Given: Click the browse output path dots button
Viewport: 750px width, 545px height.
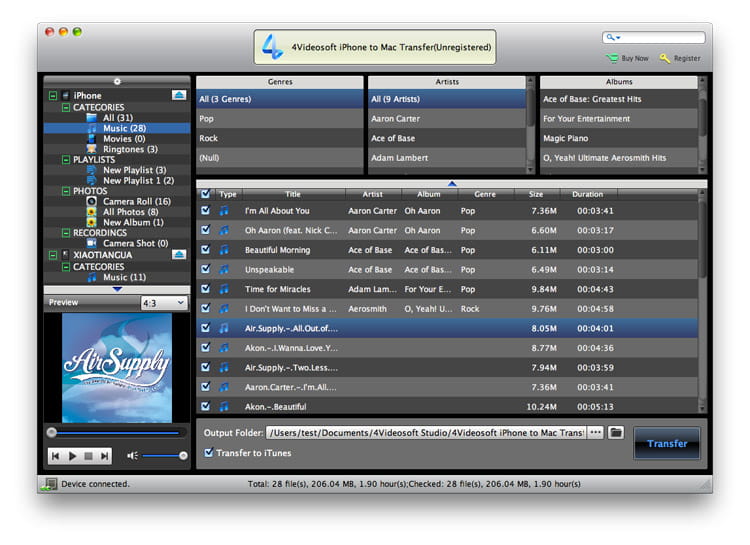Looking at the screenshot, I should click(x=595, y=433).
